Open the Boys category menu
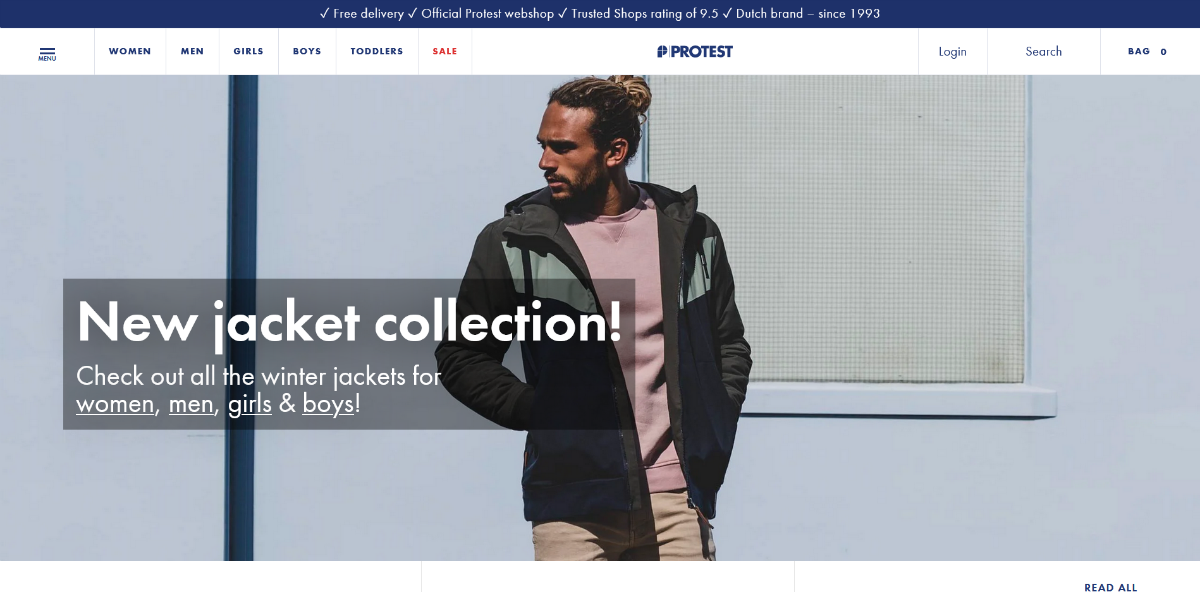 307,51
